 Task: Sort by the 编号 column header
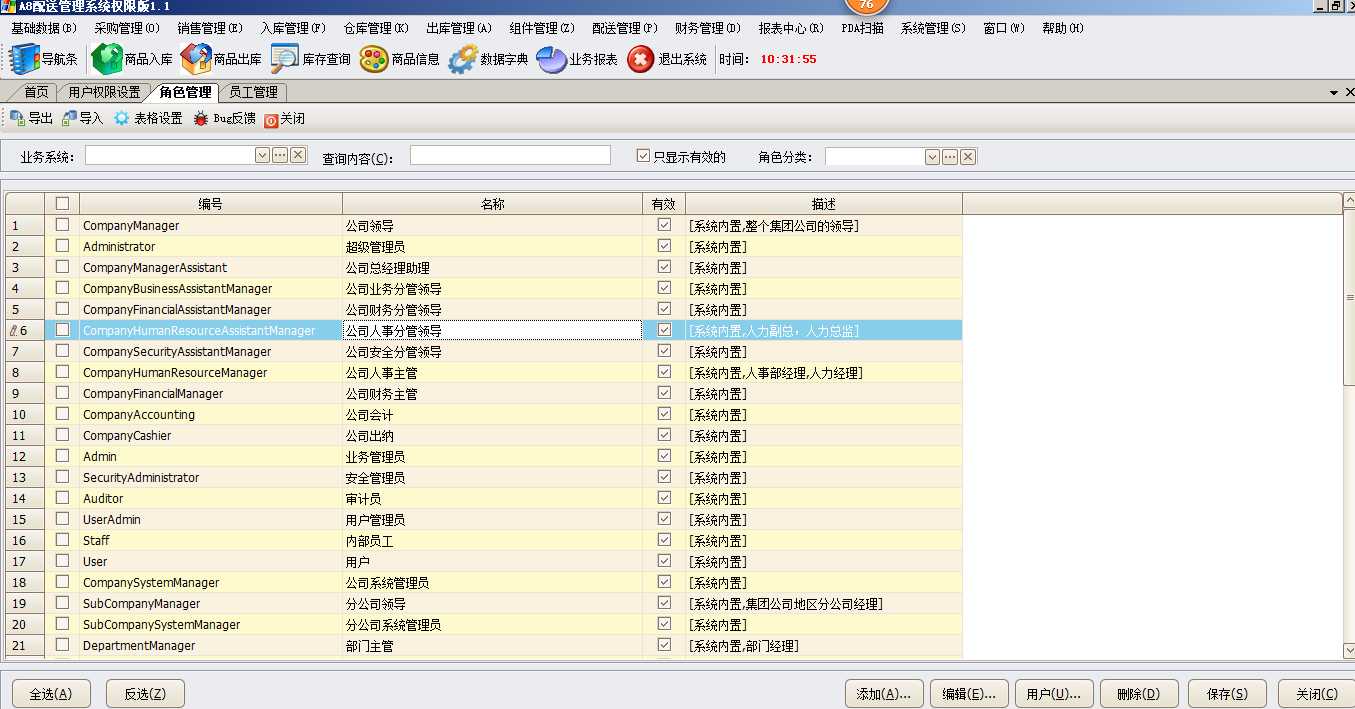coord(211,204)
